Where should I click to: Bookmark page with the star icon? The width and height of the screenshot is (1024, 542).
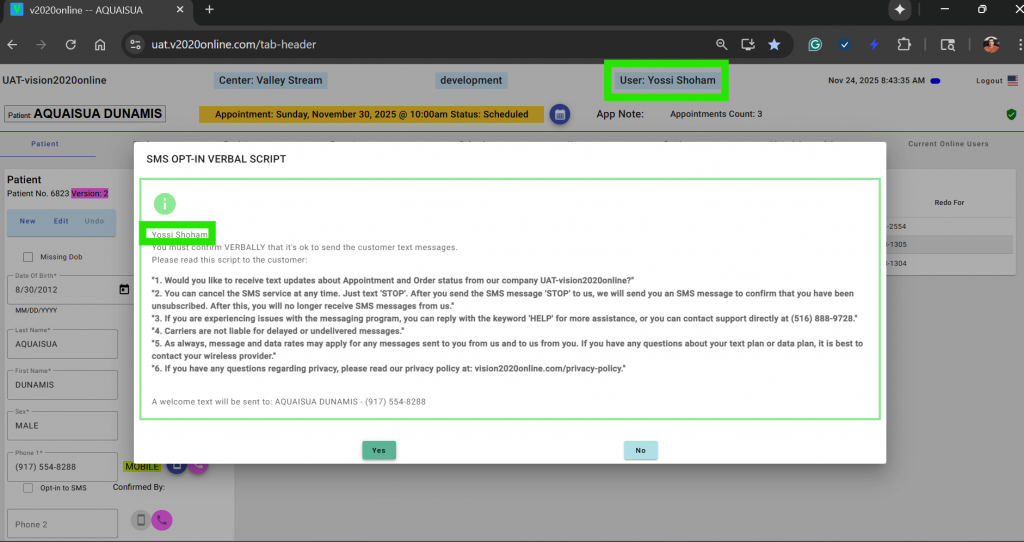(774, 45)
